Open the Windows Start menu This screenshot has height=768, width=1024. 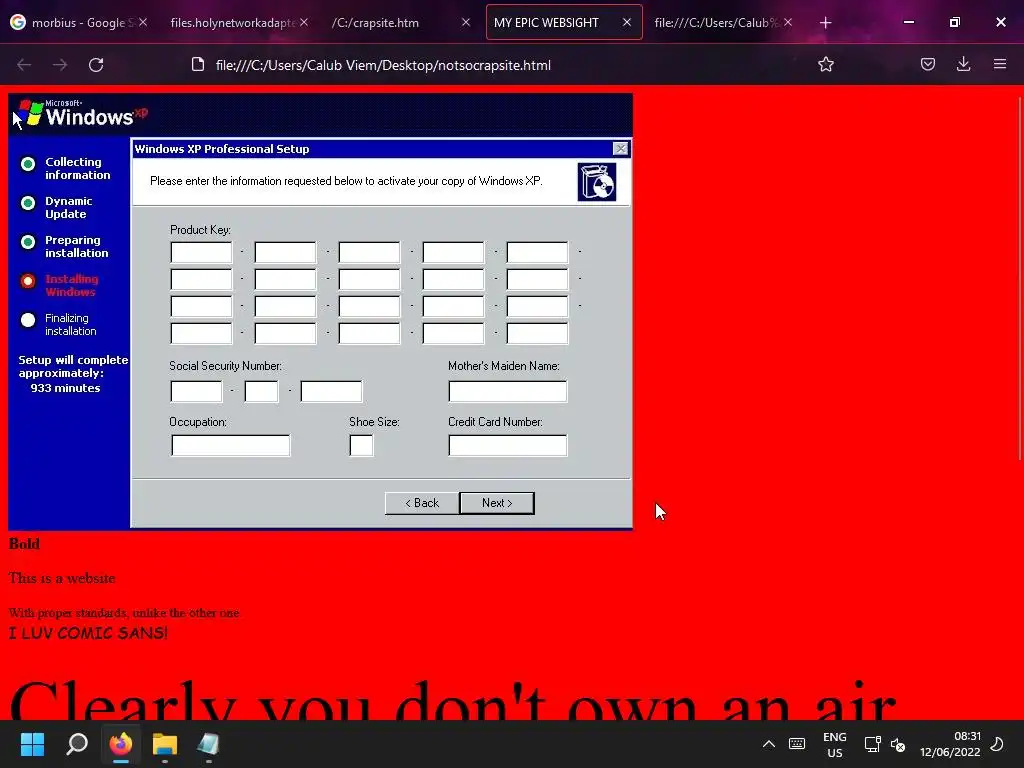32,744
